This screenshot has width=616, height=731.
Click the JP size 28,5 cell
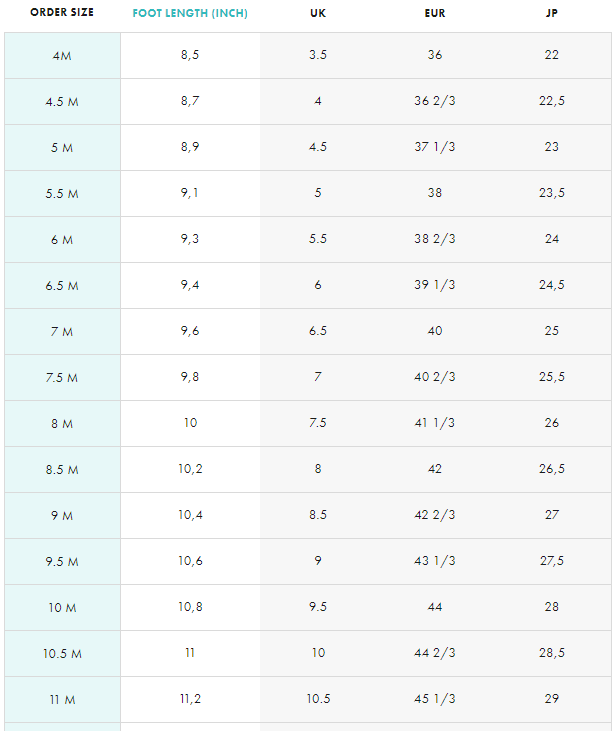pos(552,653)
